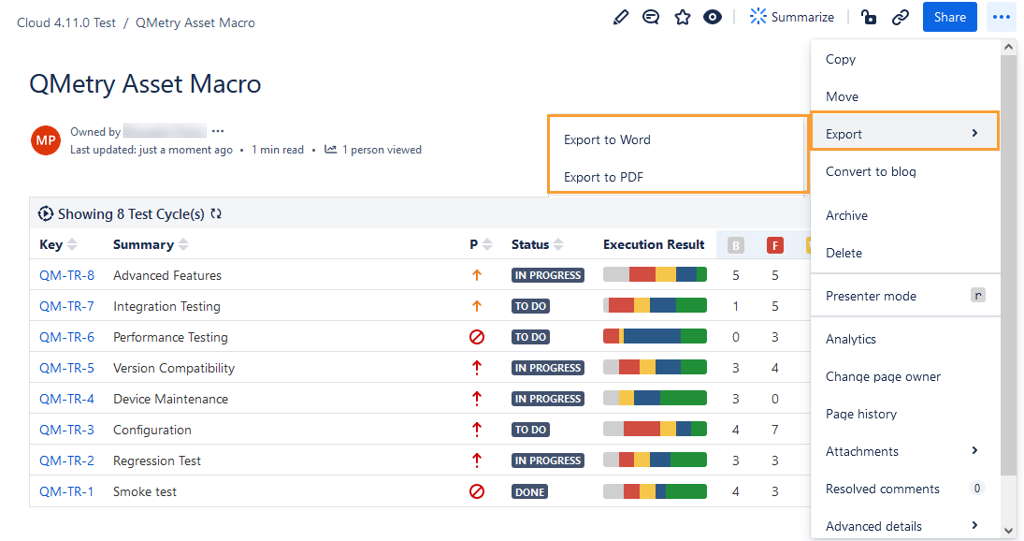Open QM-TR-3 link
Viewport: 1024px width, 541px height.
pos(67,429)
